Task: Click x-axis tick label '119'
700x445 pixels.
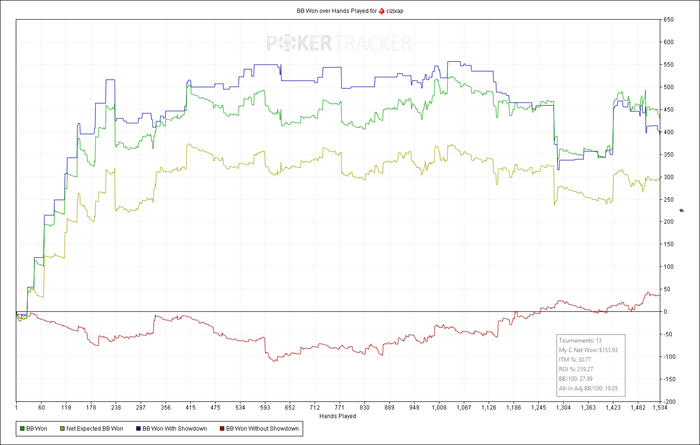Action: click(66, 408)
